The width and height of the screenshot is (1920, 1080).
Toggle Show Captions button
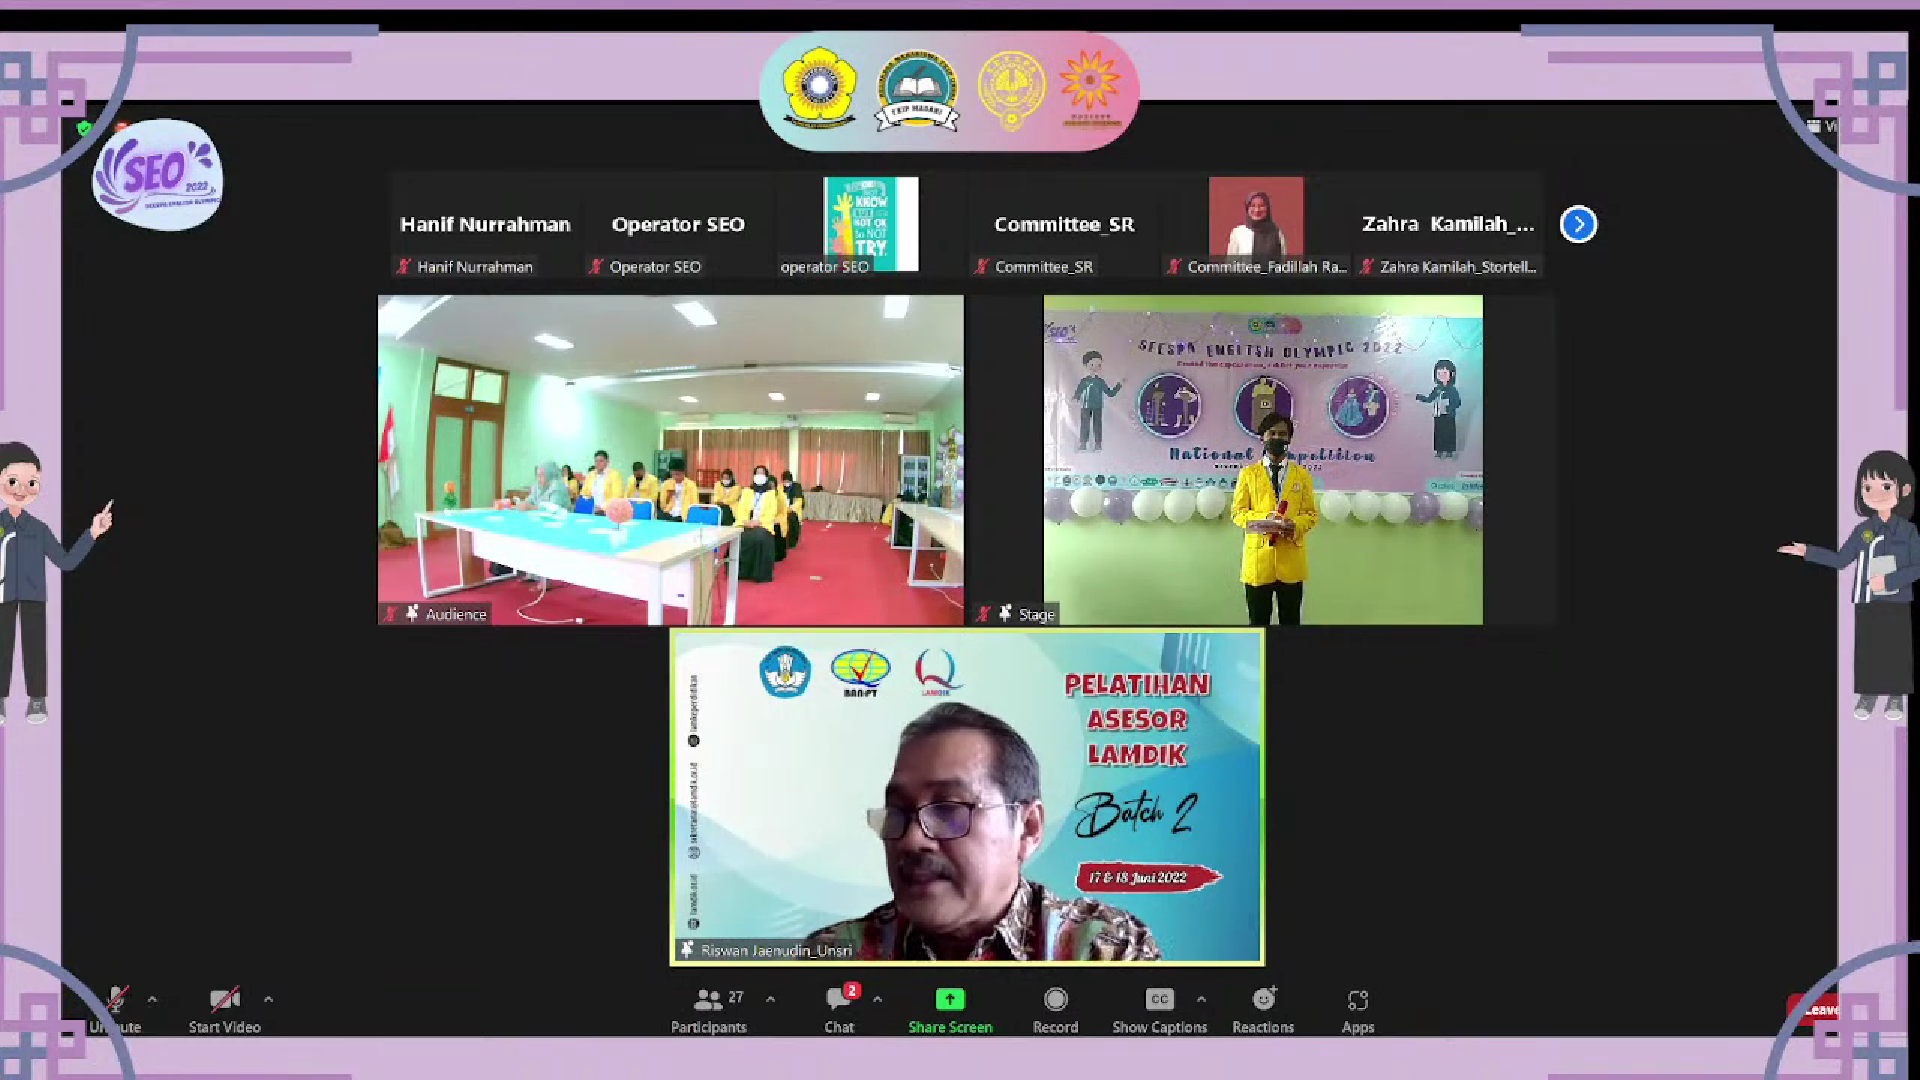pos(1159,1010)
